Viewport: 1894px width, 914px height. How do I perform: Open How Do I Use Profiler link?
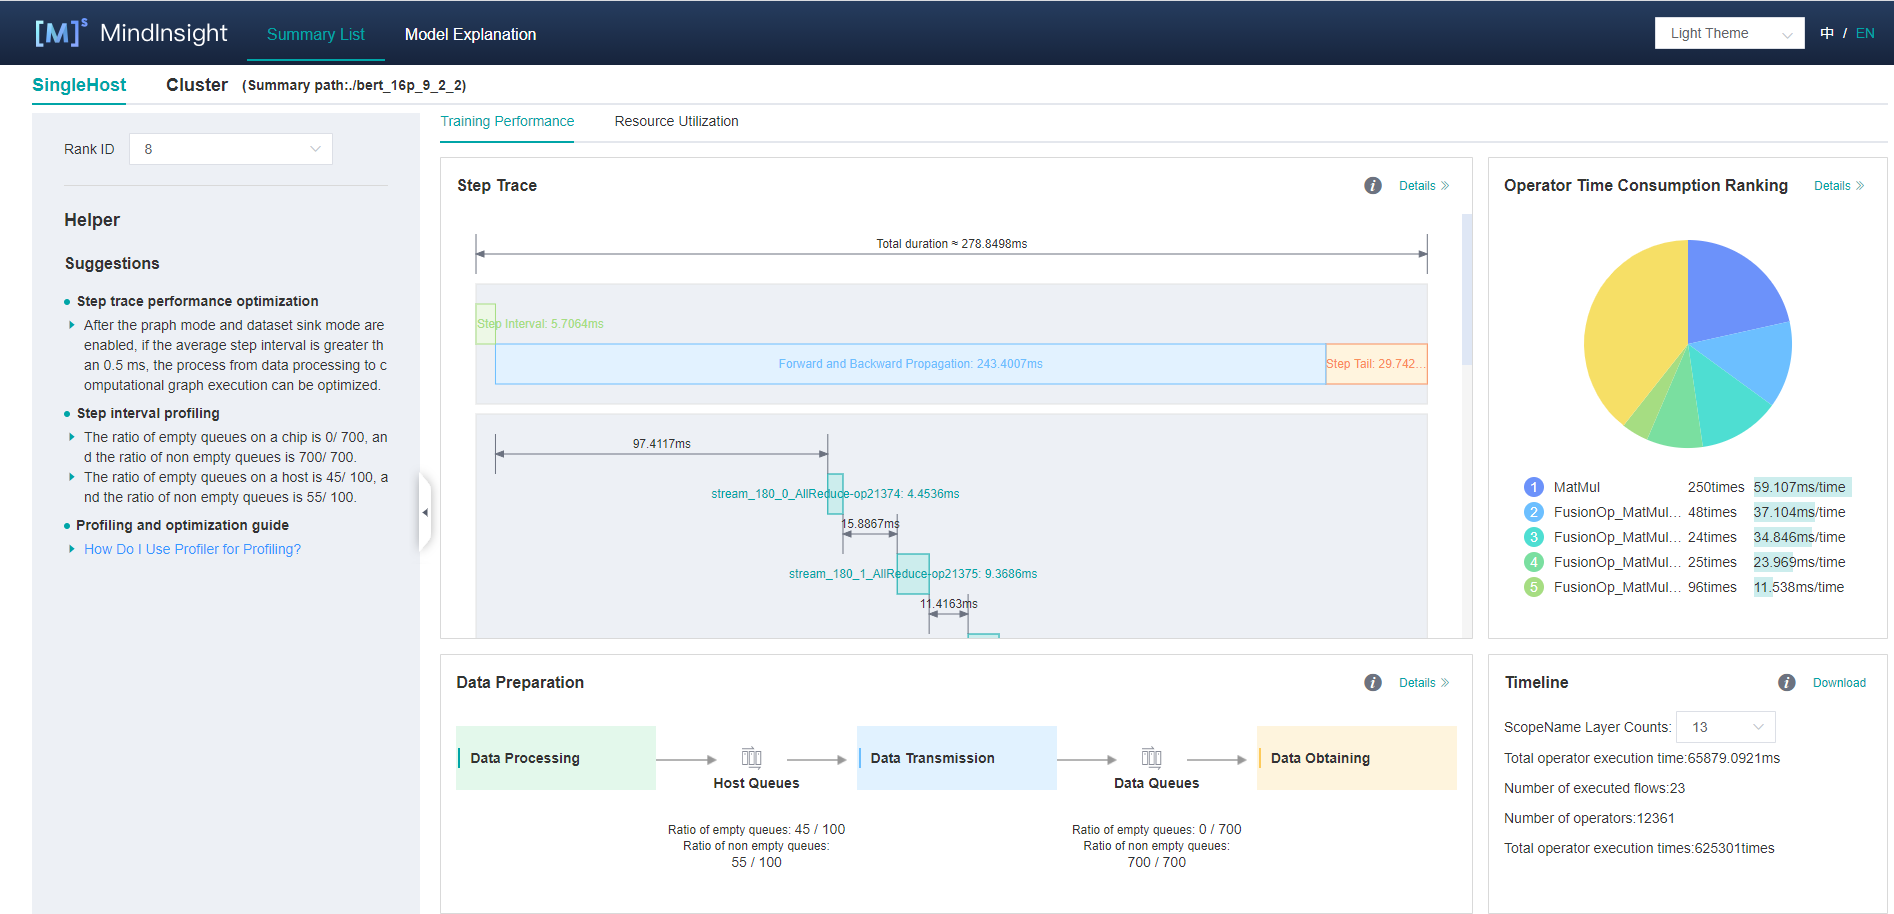[x=192, y=549]
